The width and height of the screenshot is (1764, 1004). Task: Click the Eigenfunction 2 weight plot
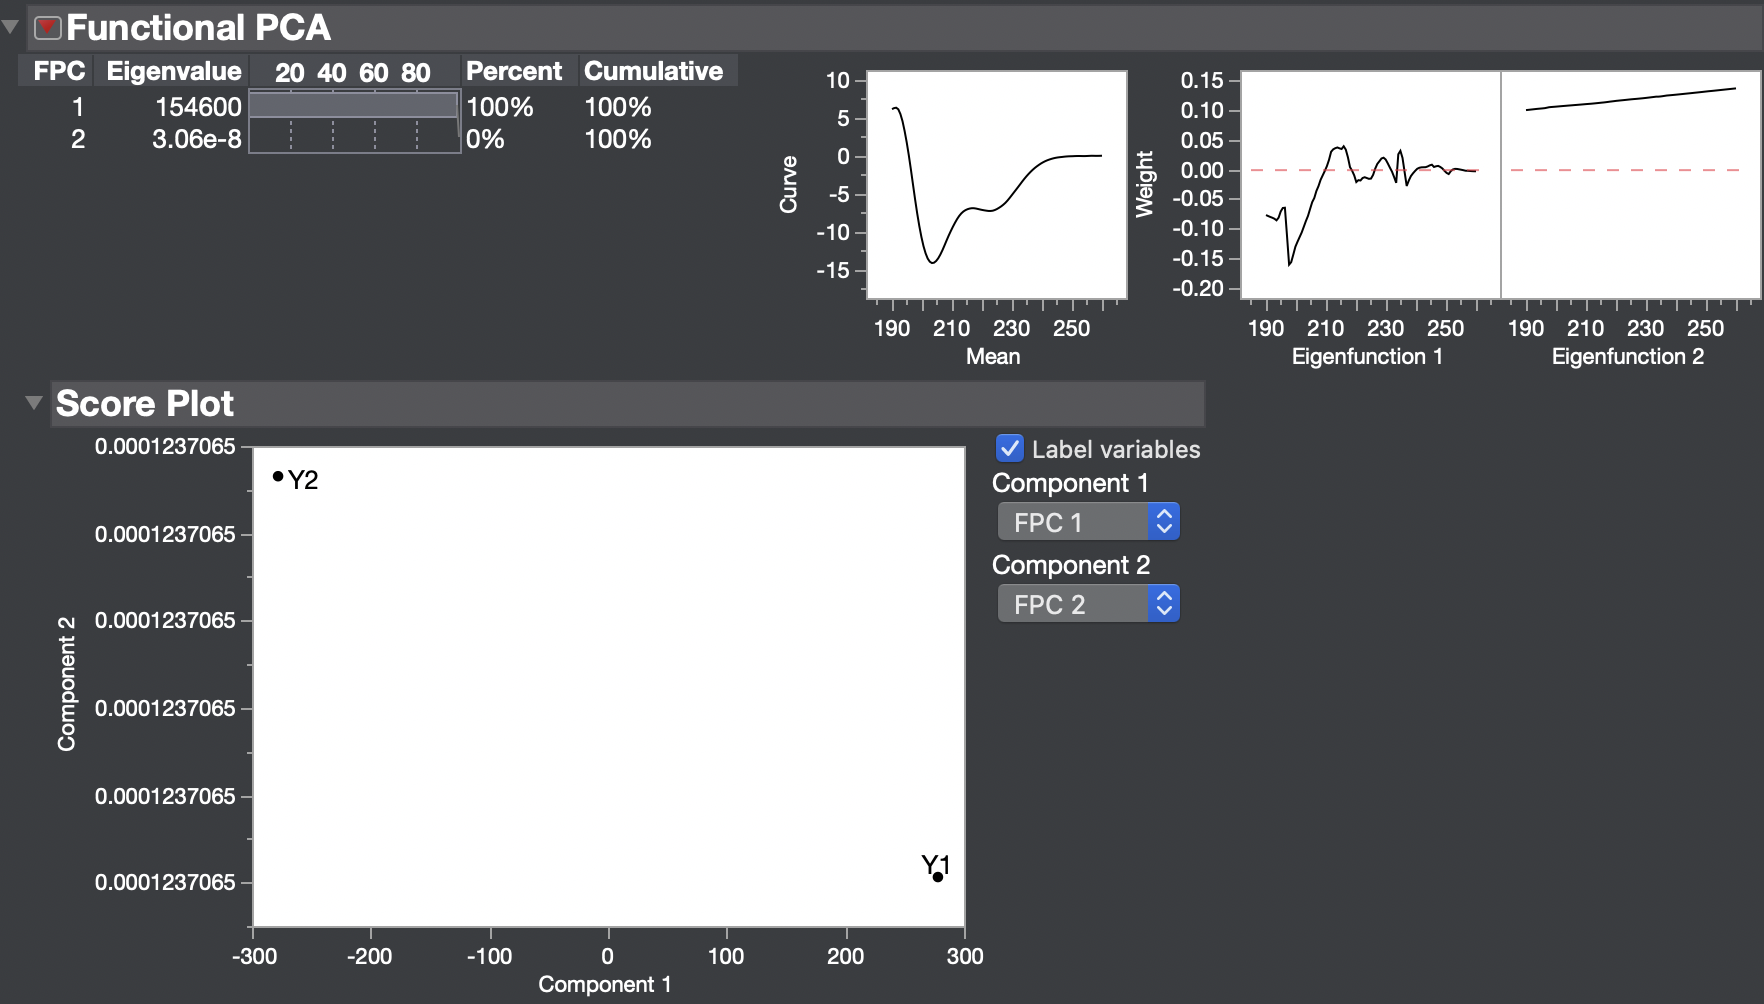point(1628,184)
